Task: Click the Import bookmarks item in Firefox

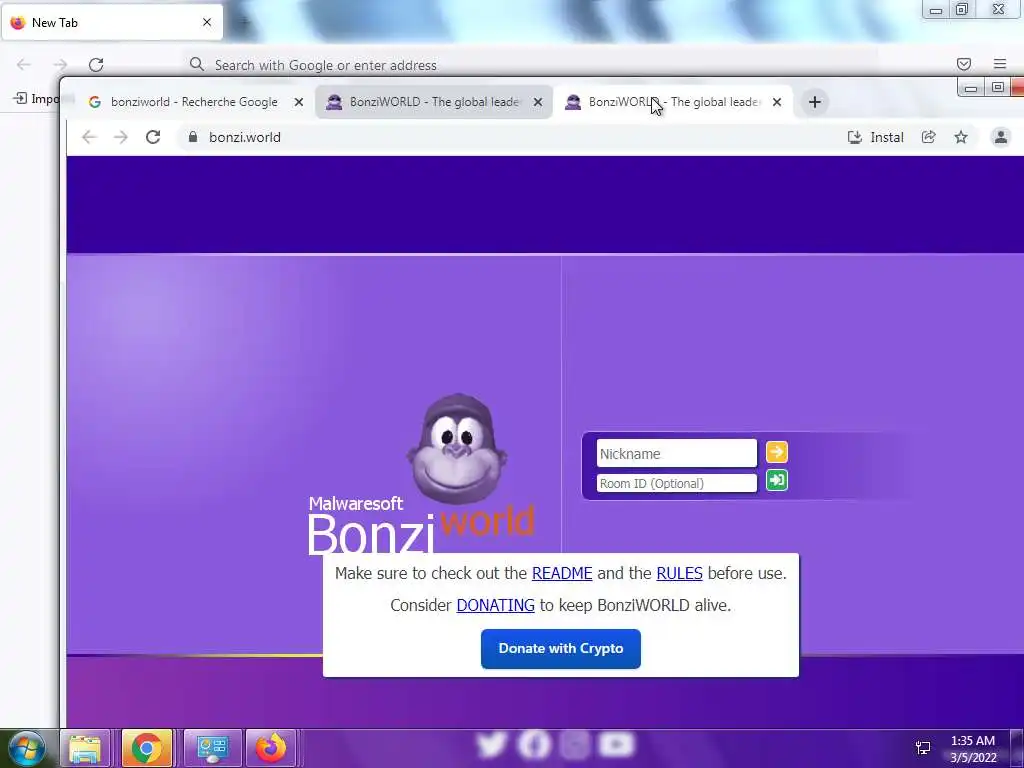Action: 36,99
